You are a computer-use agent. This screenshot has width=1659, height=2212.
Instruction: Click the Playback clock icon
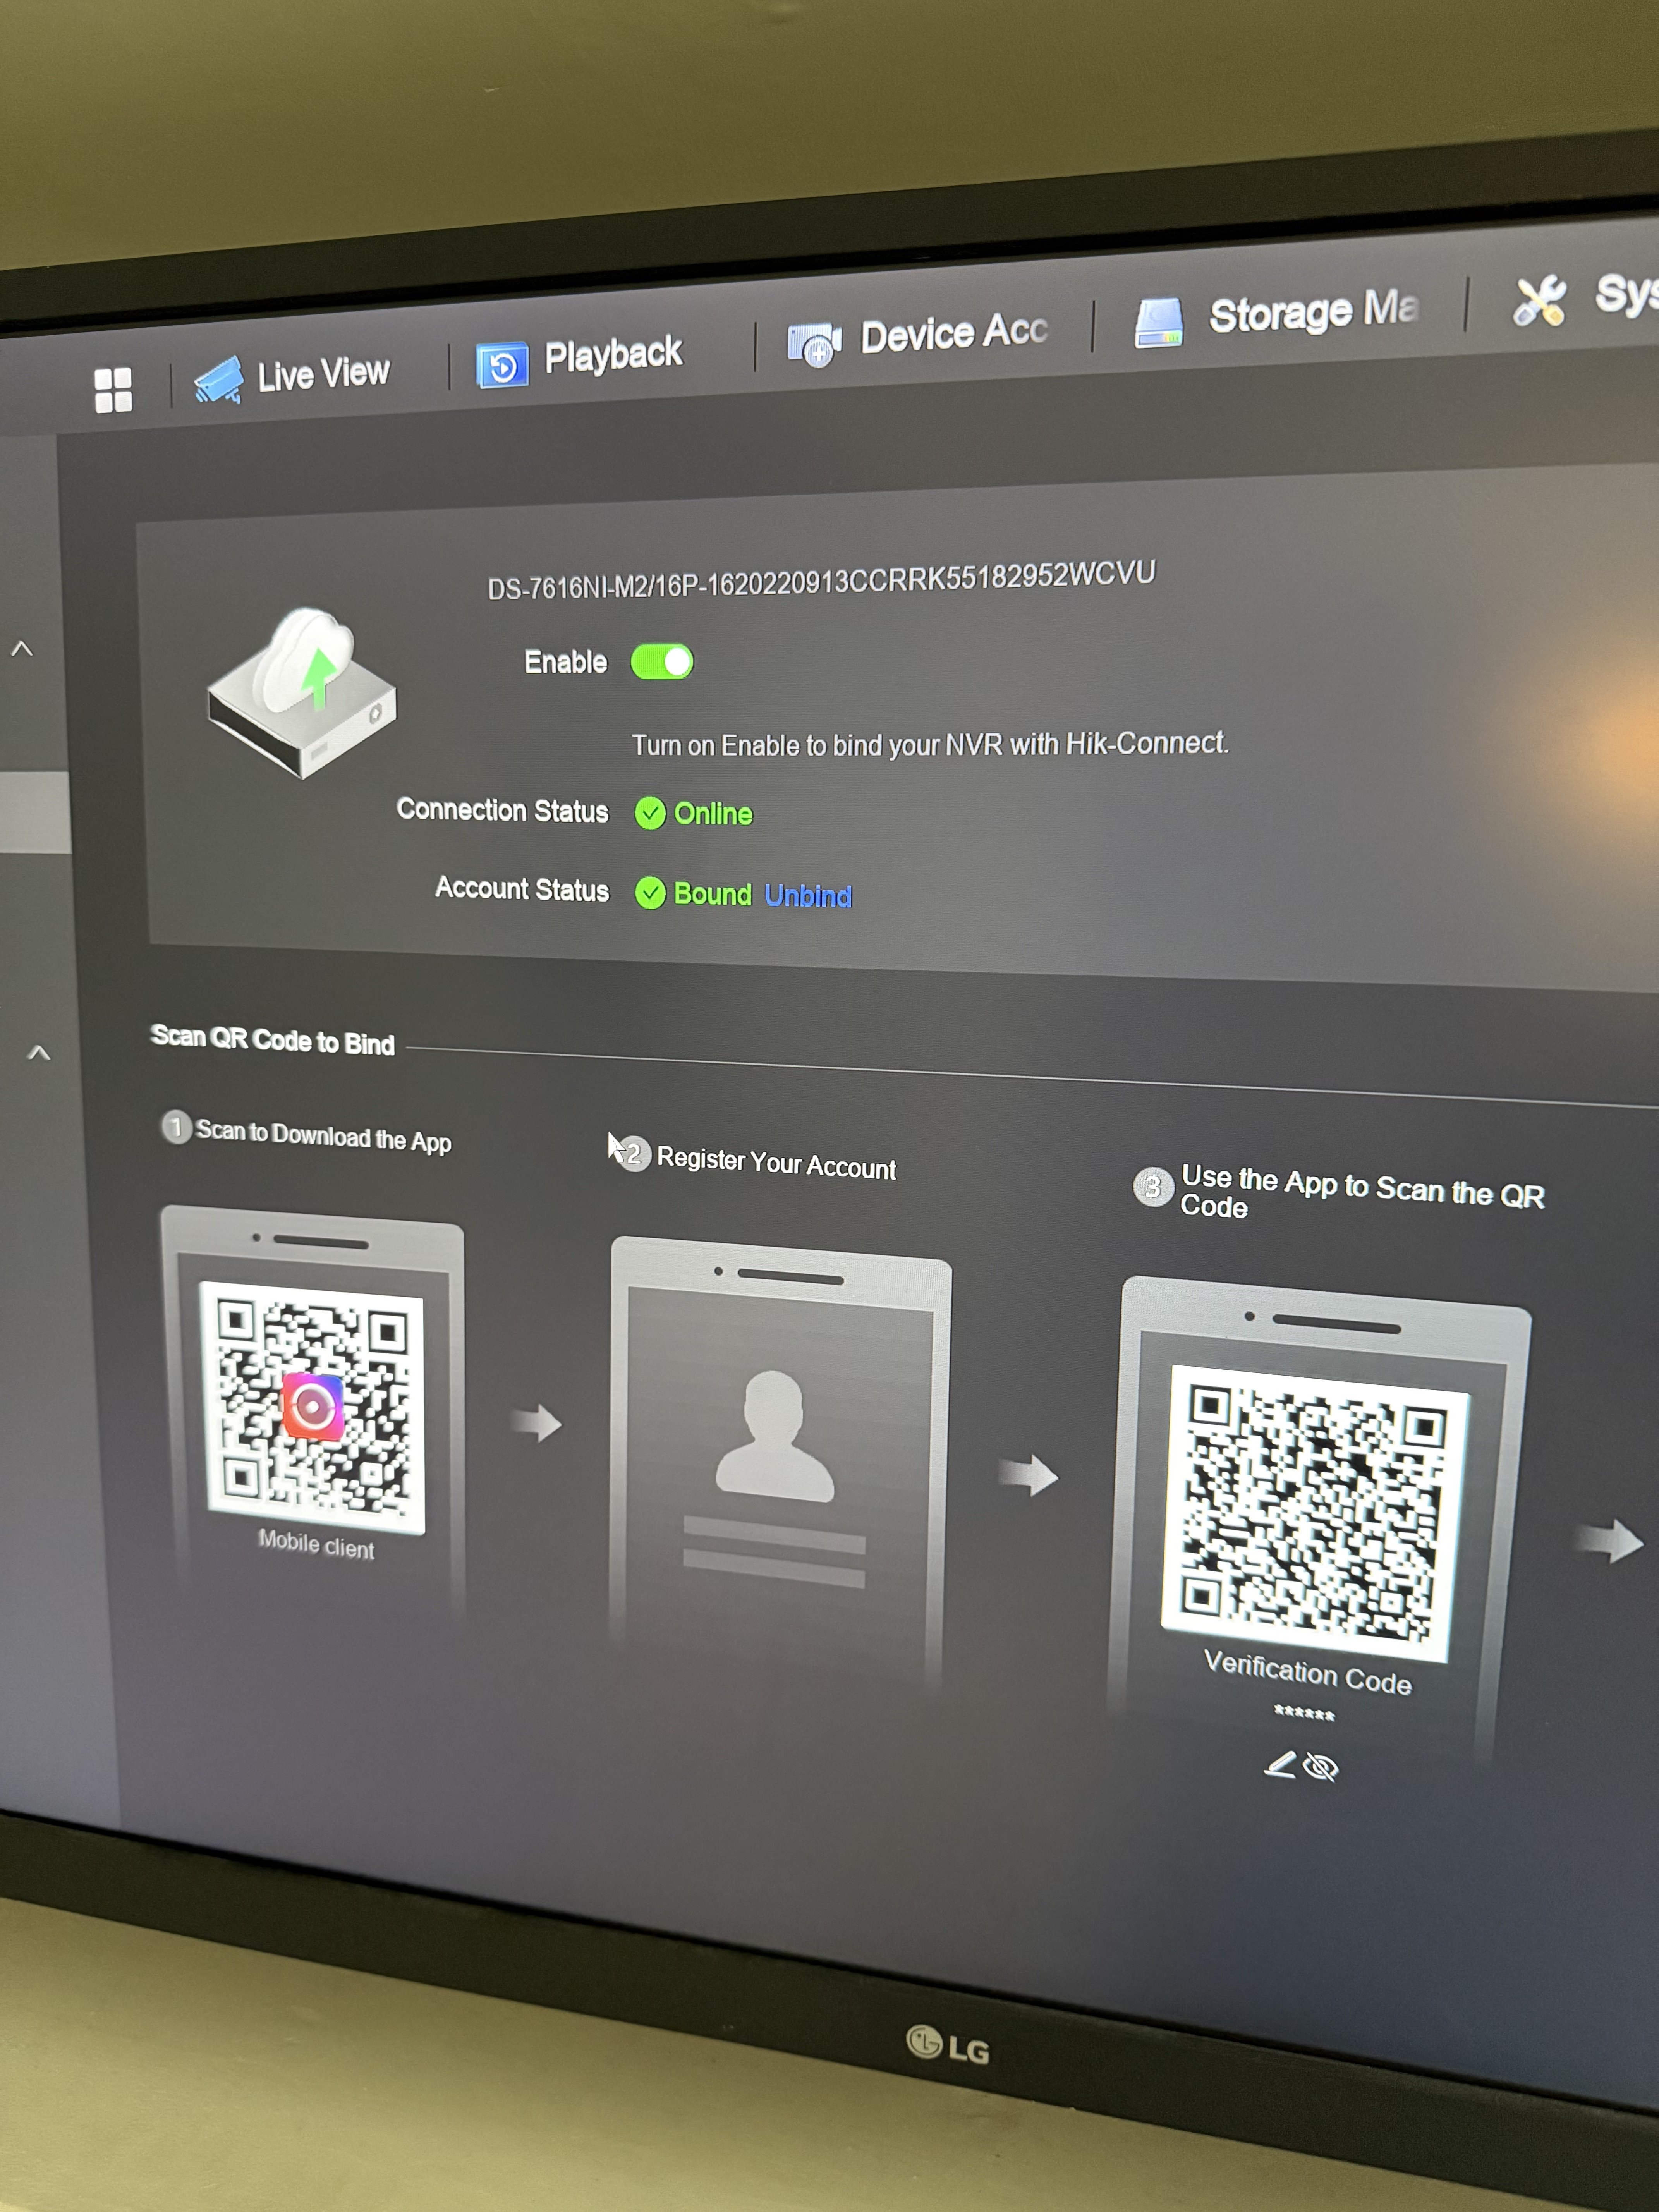tap(501, 366)
